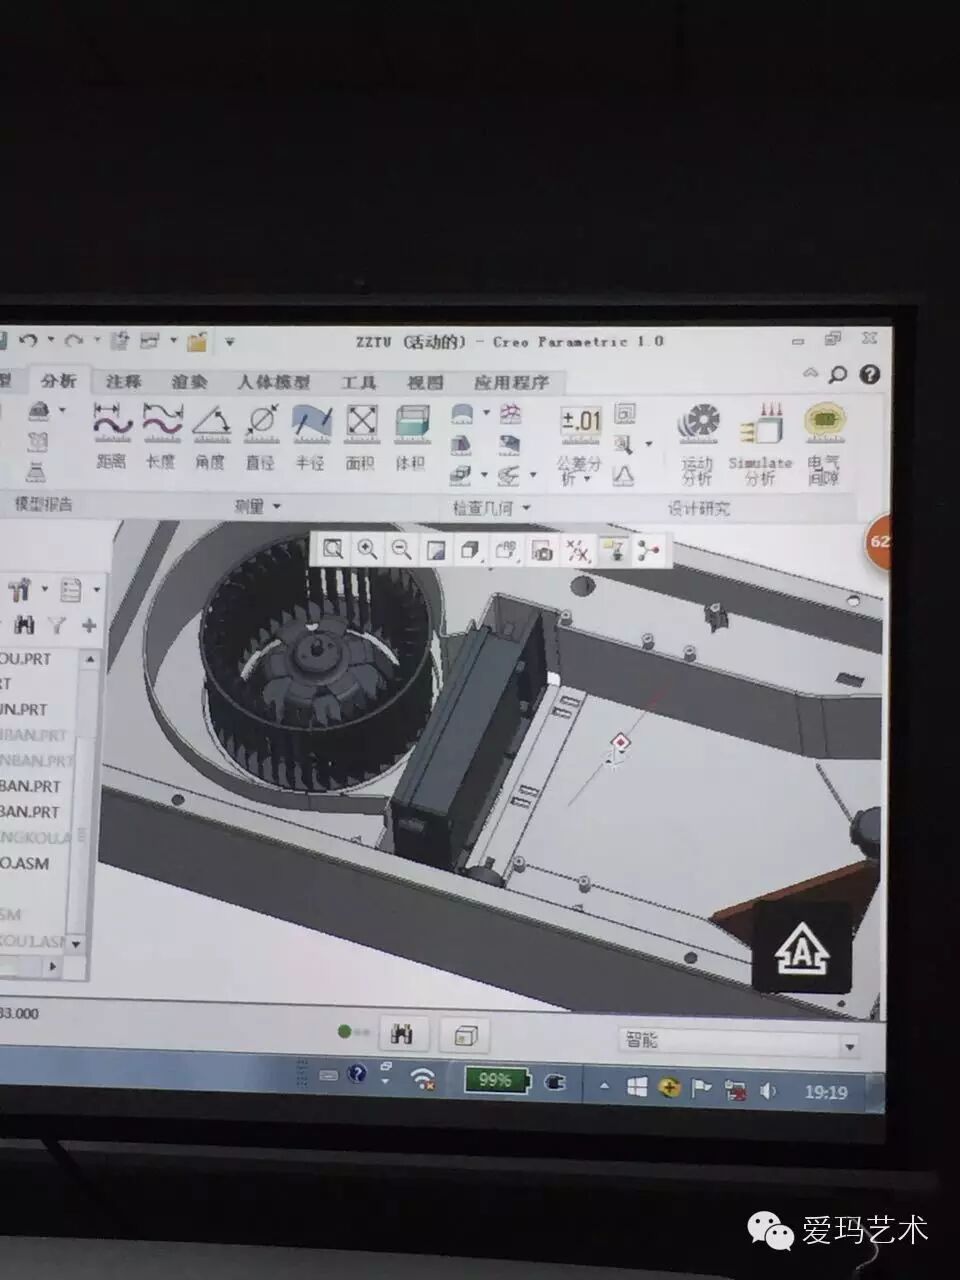Collapse the ribbon with the up chevron
Image resolution: width=960 pixels, height=1280 pixels.
pos(811,373)
